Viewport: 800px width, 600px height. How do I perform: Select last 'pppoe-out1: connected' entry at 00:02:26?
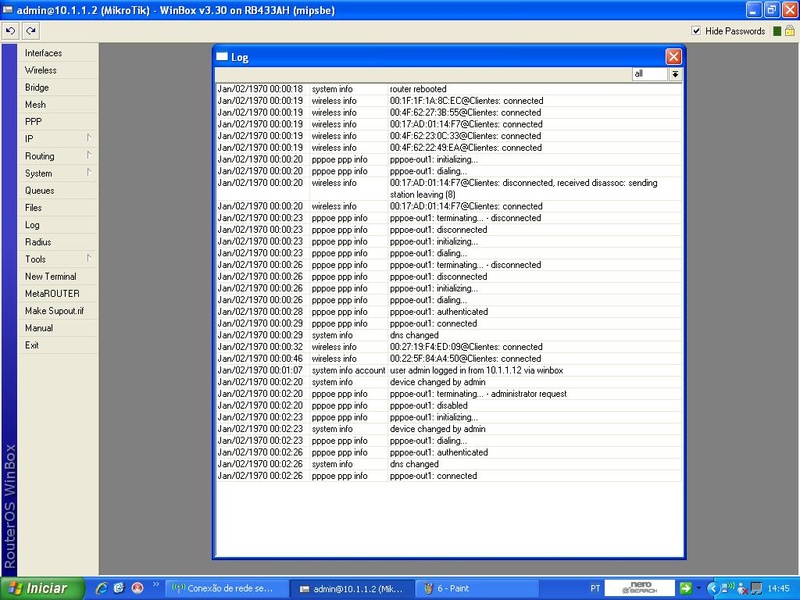[449, 476]
